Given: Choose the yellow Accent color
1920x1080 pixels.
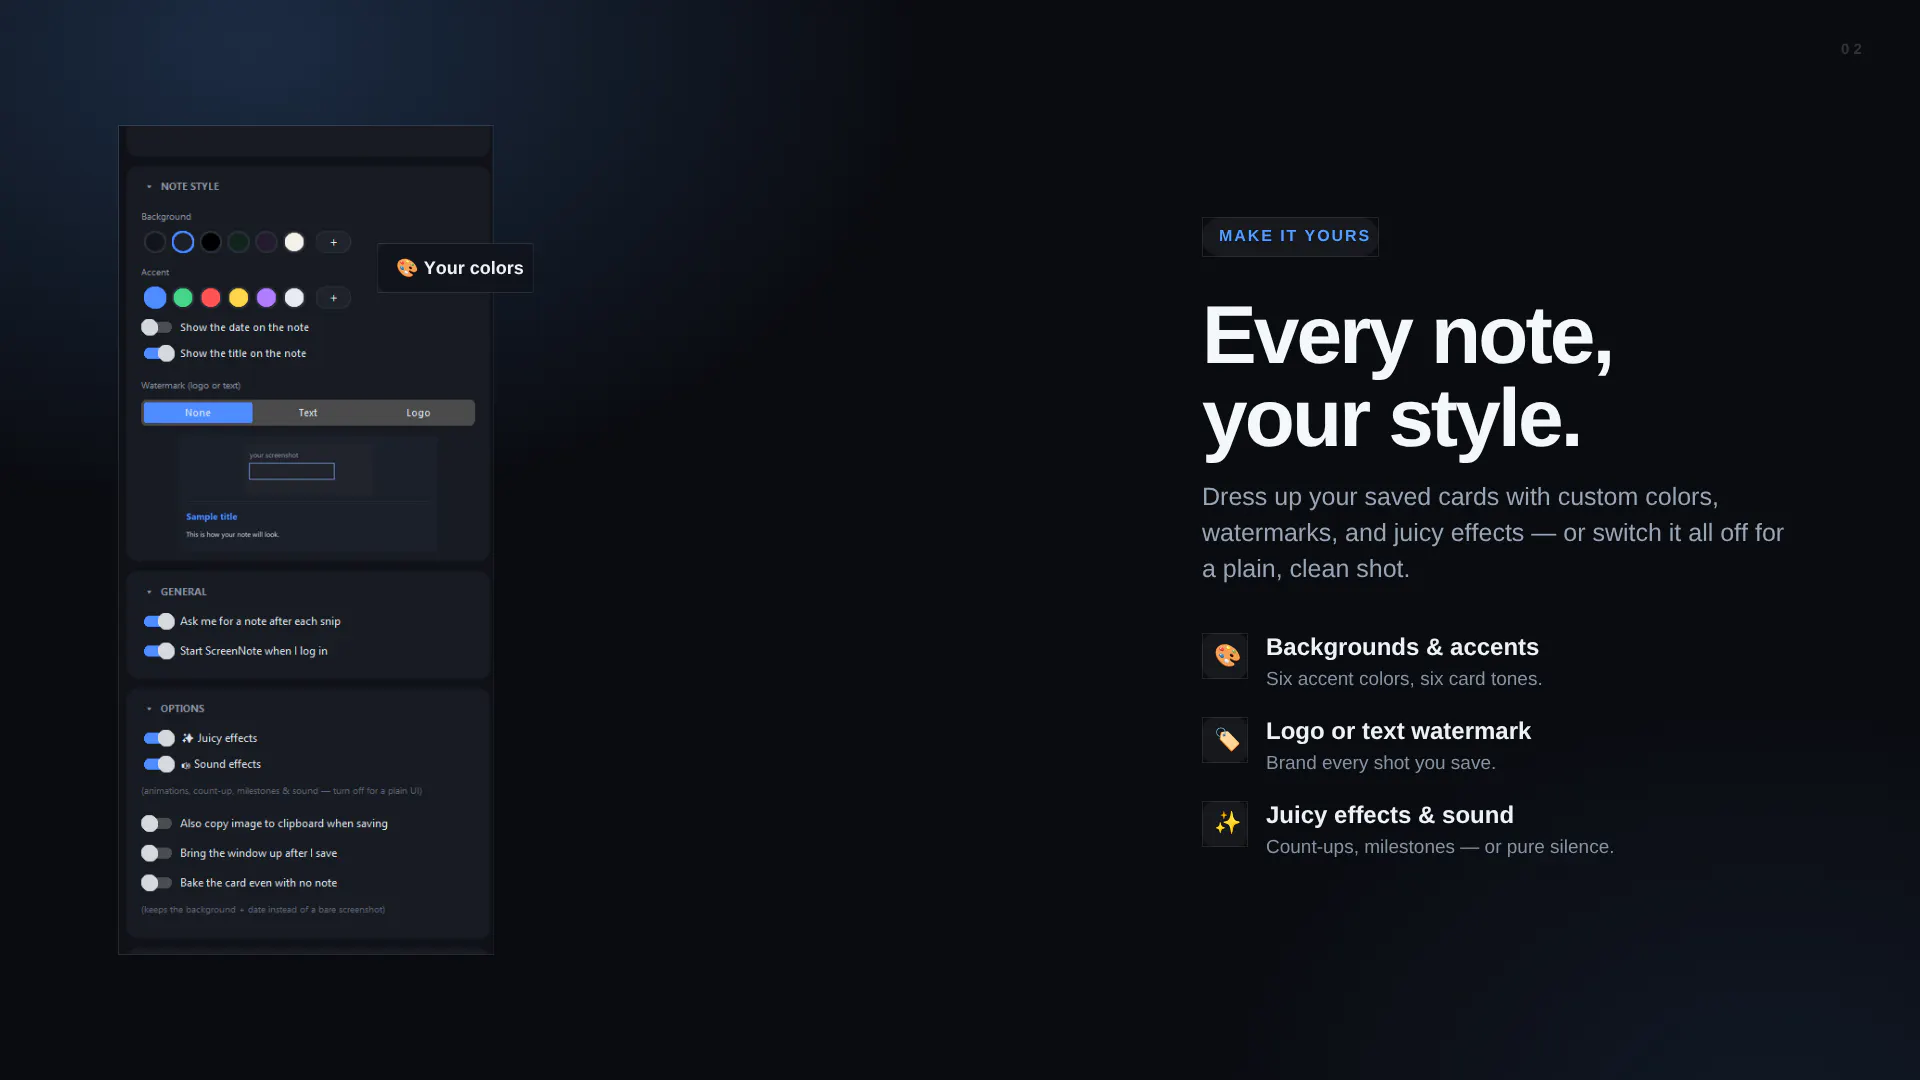Looking at the screenshot, I should point(238,298).
